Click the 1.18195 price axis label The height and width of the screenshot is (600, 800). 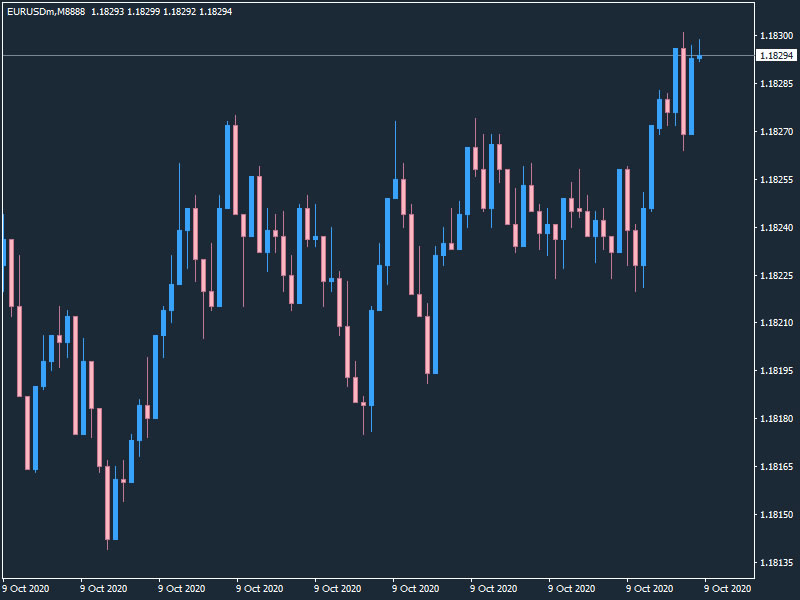(x=776, y=371)
